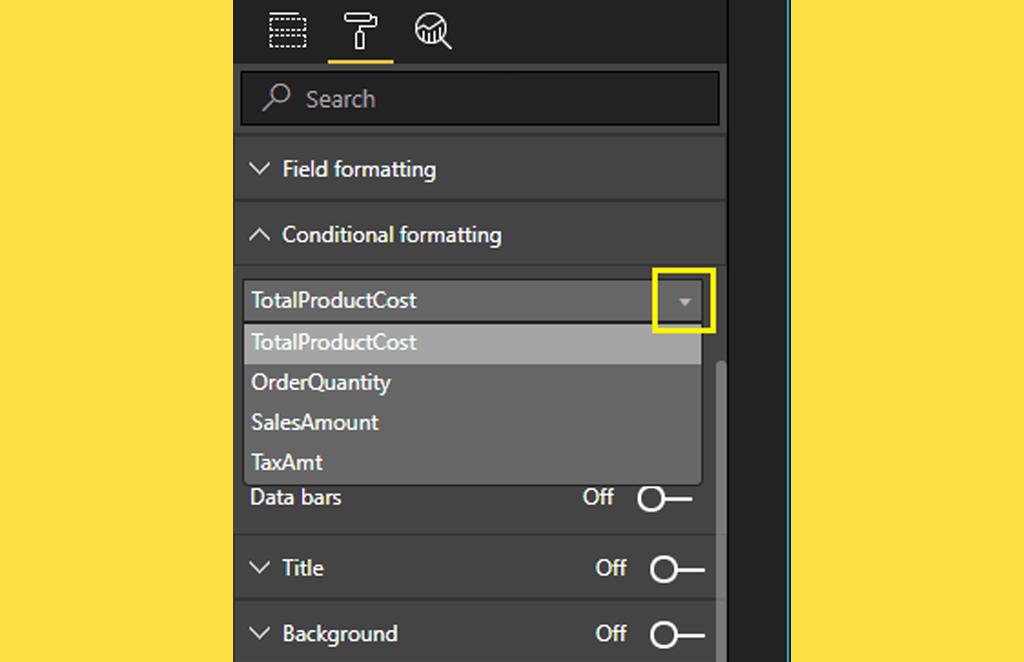Open the Fields pane icon
1024x662 pixels.
click(x=288, y=31)
